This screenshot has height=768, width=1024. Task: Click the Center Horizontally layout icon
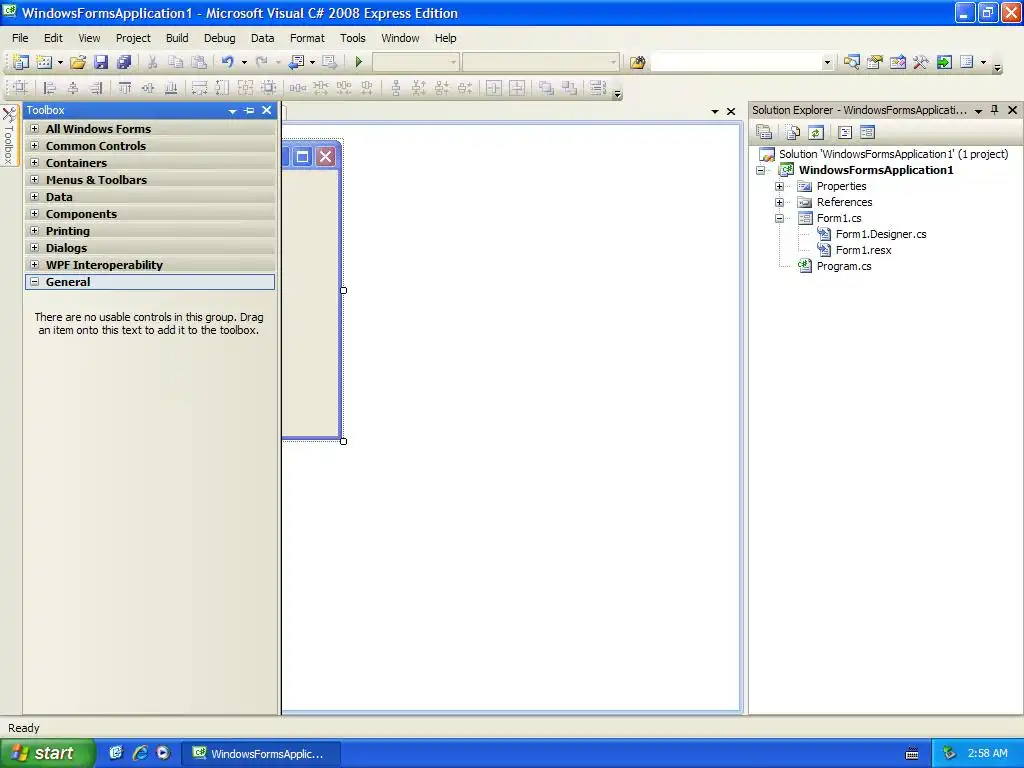(x=494, y=88)
